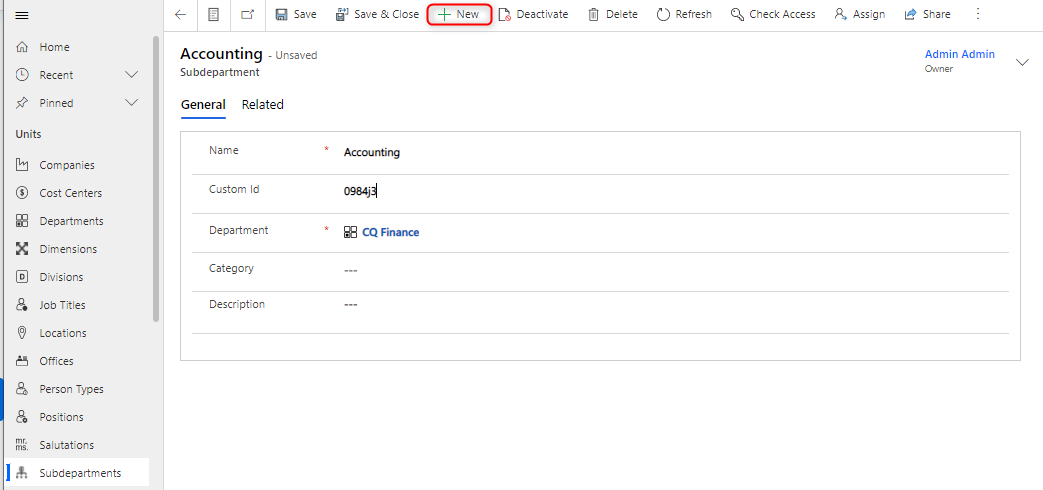Click the Custom Id input field
The height and width of the screenshot is (490, 1043).
pyautogui.click(x=600, y=191)
